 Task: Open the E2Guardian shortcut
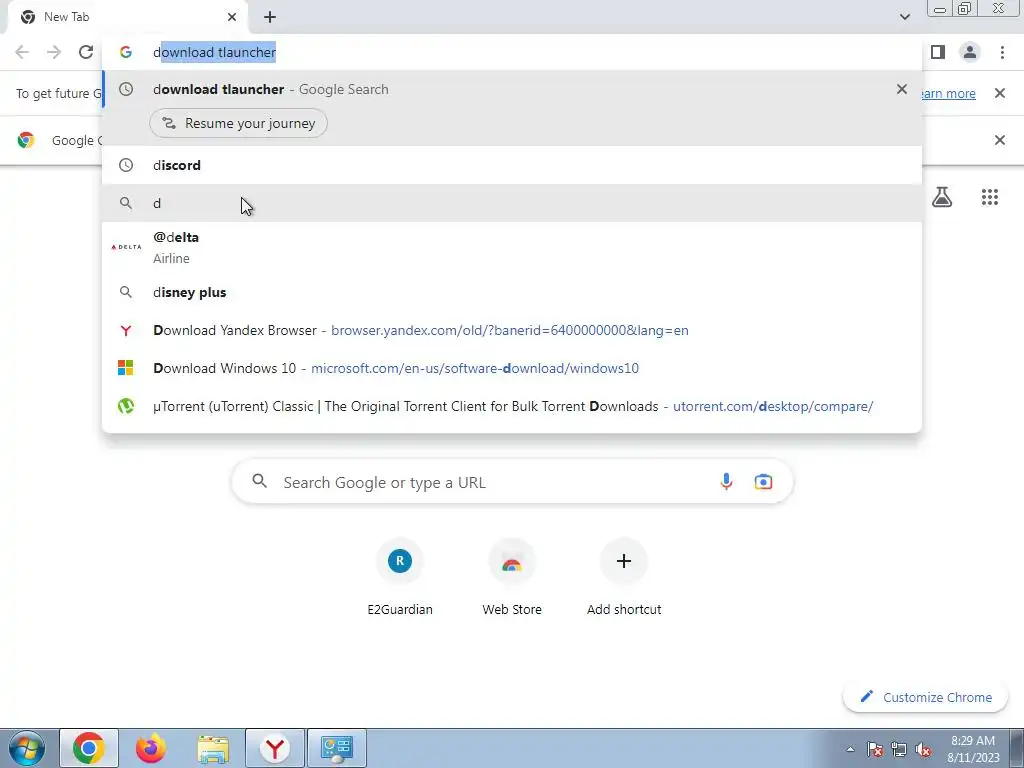(x=400, y=579)
